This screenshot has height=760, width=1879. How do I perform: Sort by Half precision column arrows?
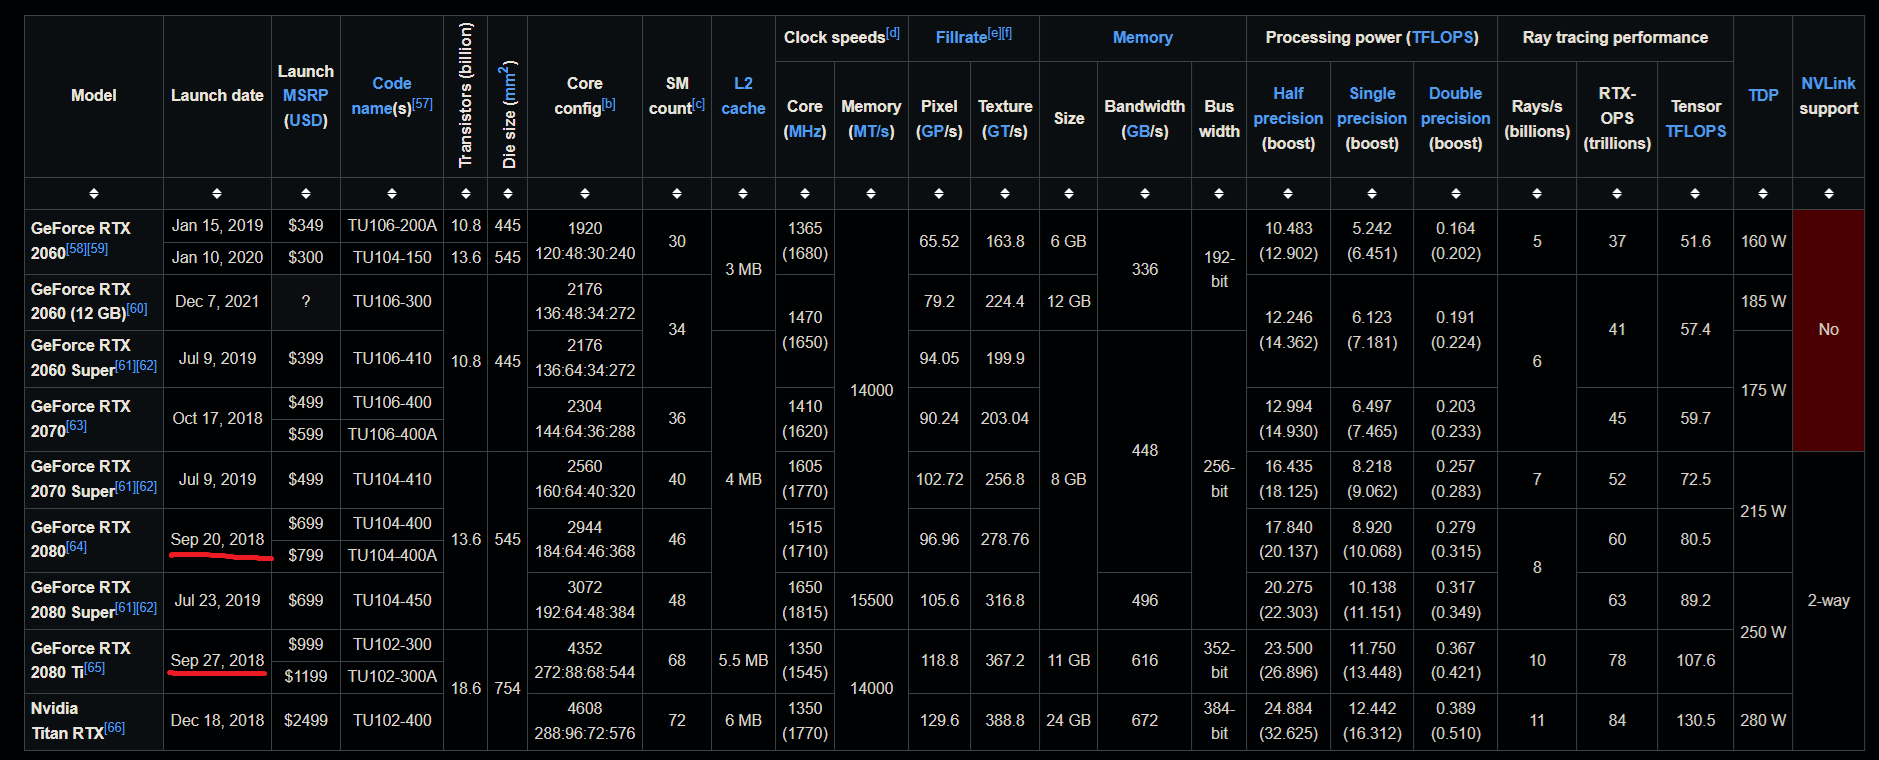1288,193
